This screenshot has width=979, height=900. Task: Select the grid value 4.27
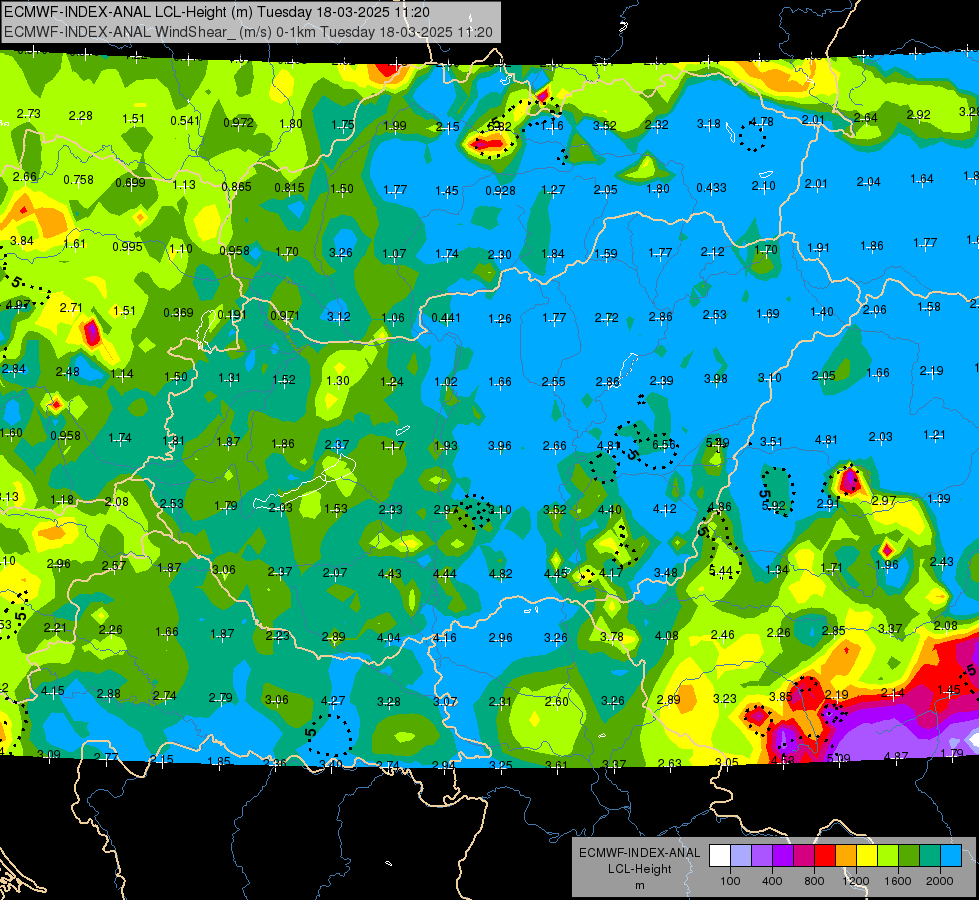(333, 701)
